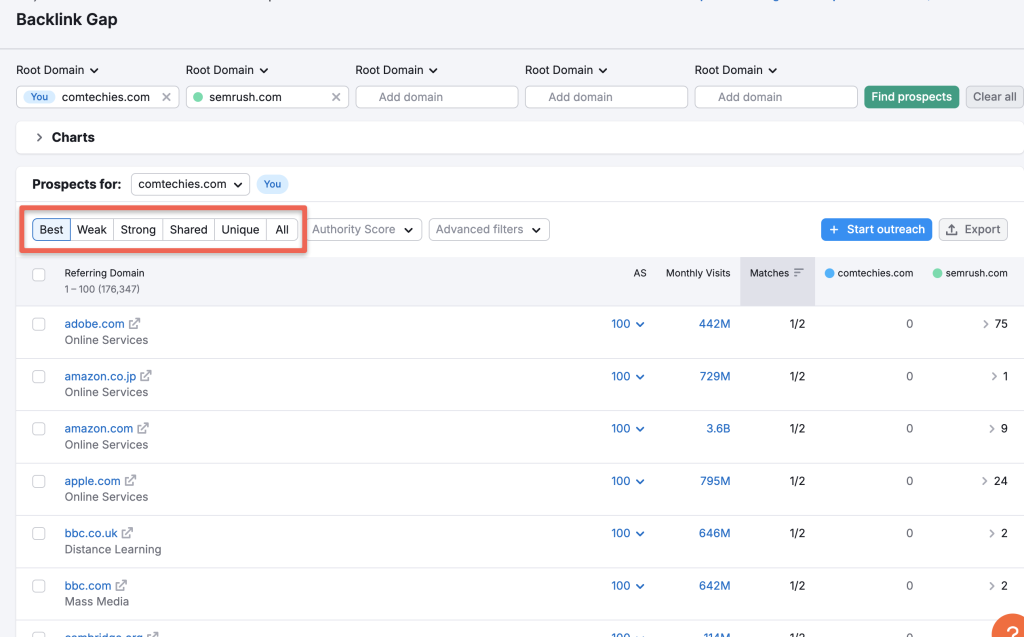The width and height of the screenshot is (1024, 637).
Task: Click the Find prospects button
Action: coord(911,97)
